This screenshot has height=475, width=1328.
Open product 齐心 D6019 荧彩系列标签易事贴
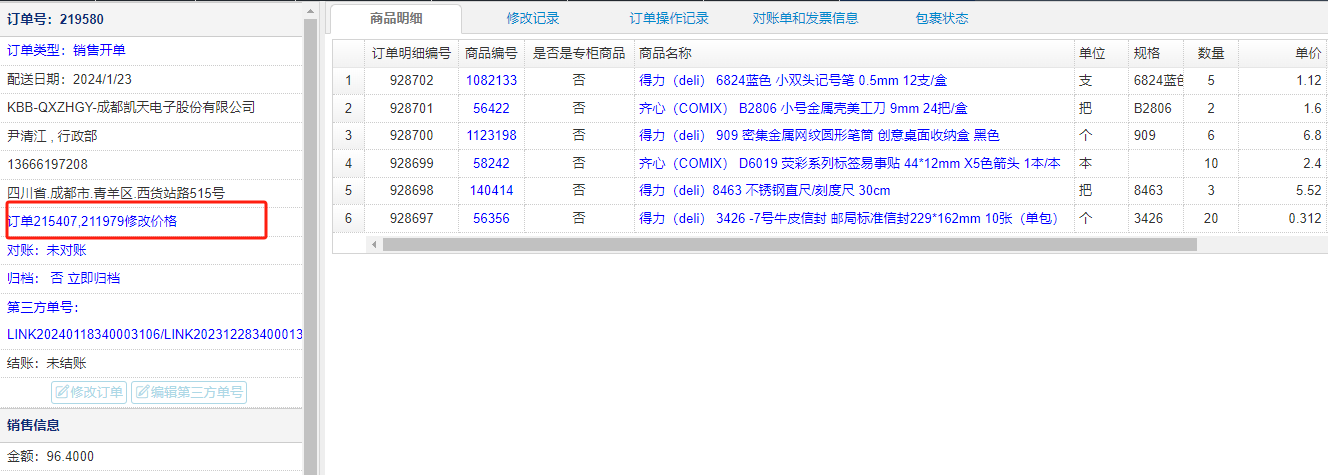[x=850, y=163]
